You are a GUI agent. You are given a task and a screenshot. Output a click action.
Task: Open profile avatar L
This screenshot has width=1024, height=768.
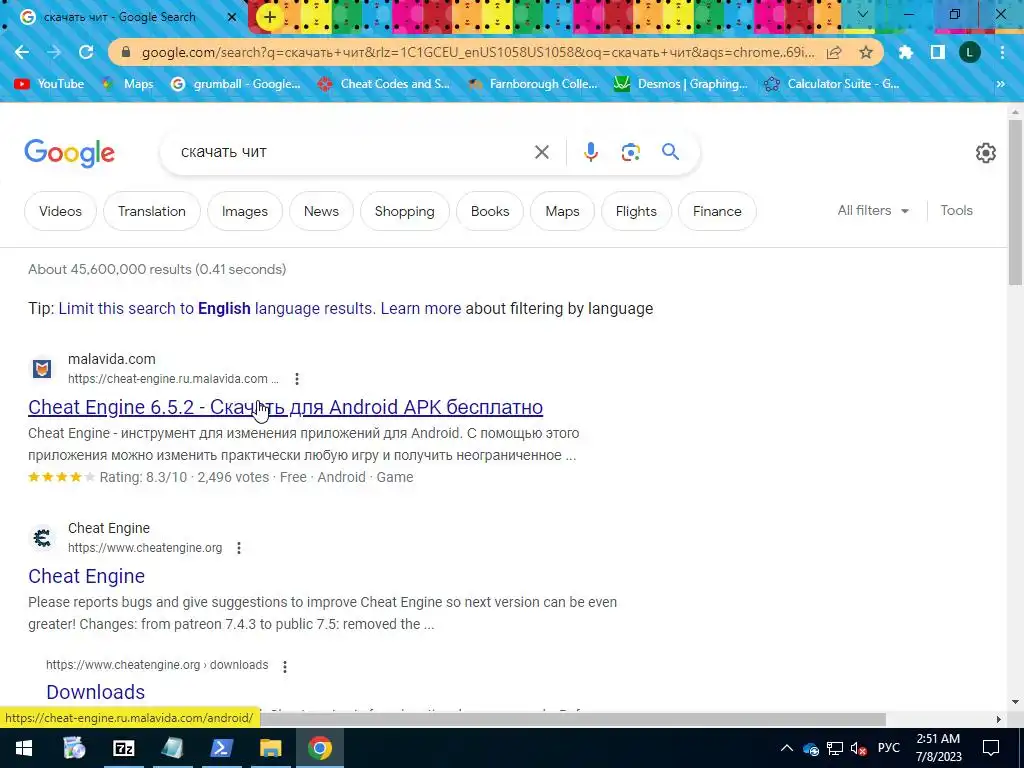click(970, 52)
